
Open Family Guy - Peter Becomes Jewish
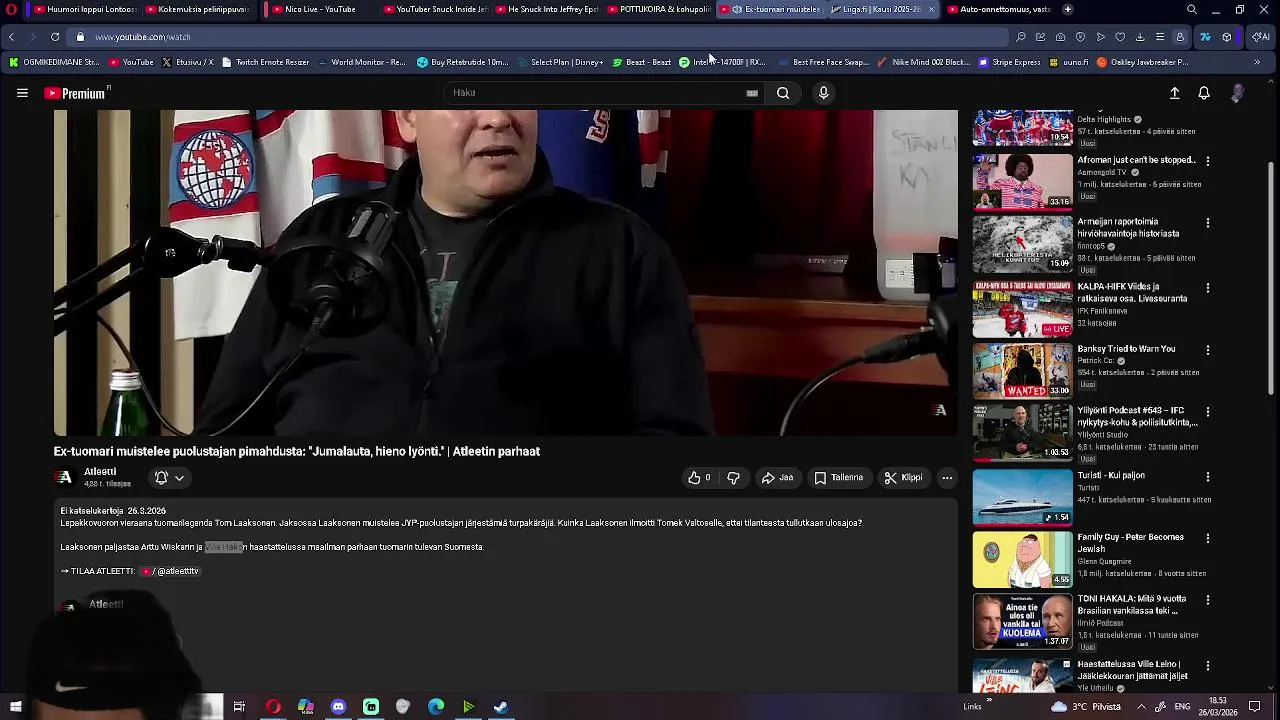point(1130,543)
